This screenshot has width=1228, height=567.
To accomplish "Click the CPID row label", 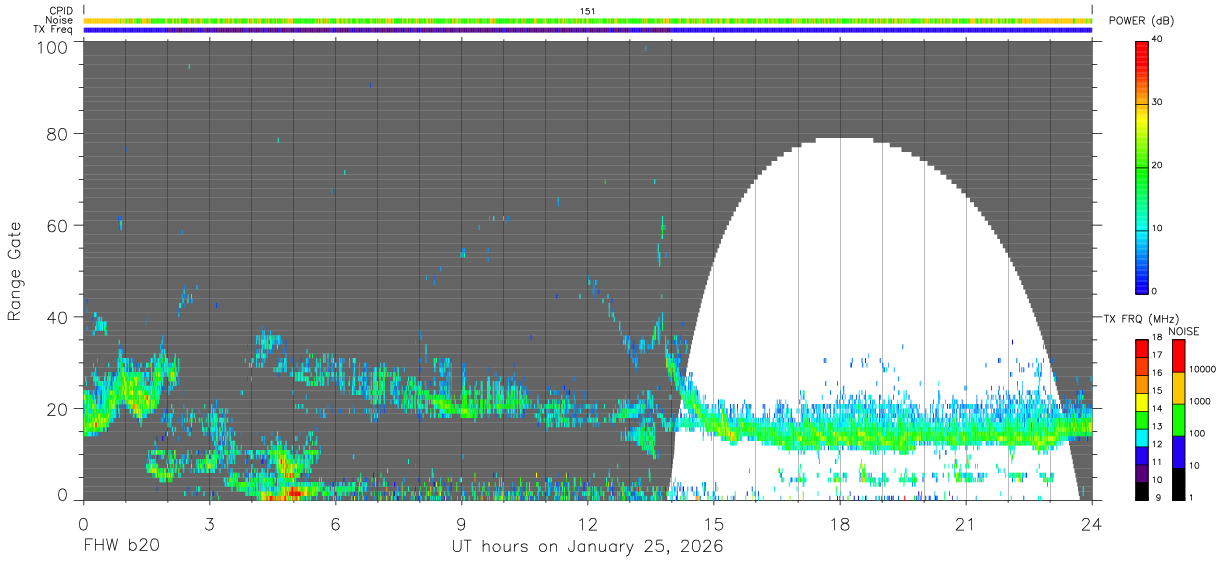I will pos(60,10).
